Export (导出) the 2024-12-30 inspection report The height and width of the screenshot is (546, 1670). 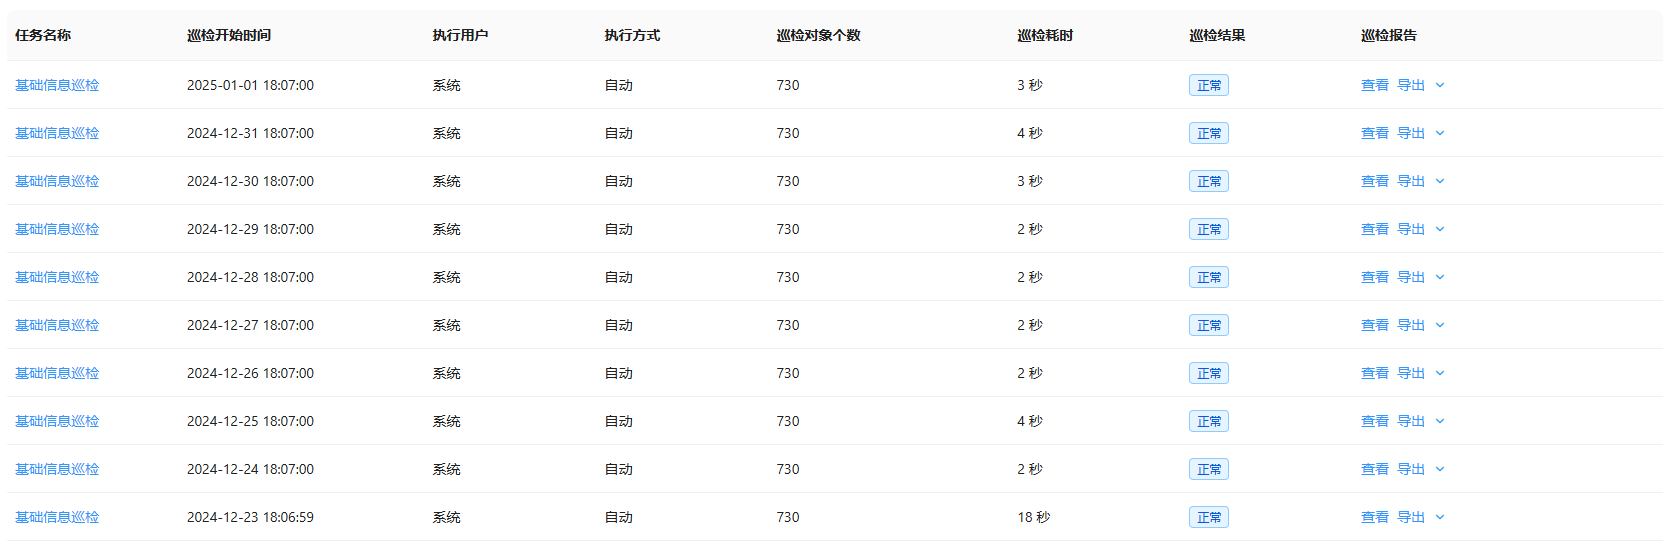pyautogui.click(x=1410, y=181)
